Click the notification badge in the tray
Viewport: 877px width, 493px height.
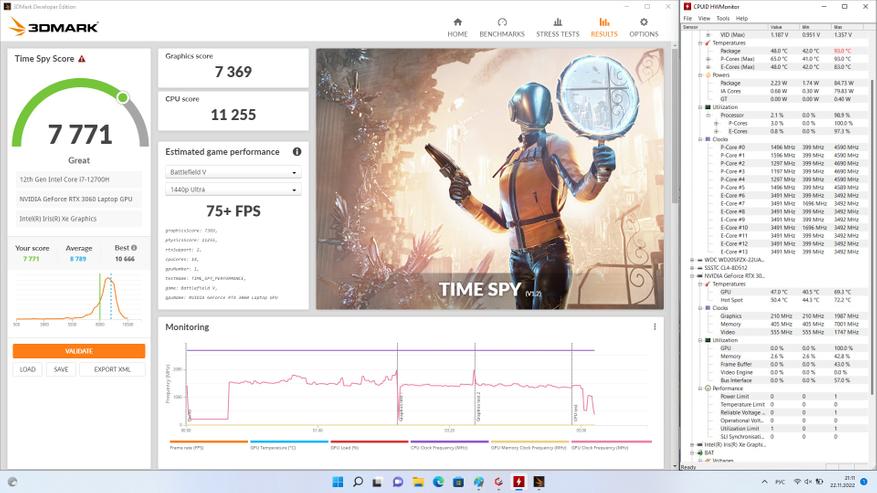[864, 482]
